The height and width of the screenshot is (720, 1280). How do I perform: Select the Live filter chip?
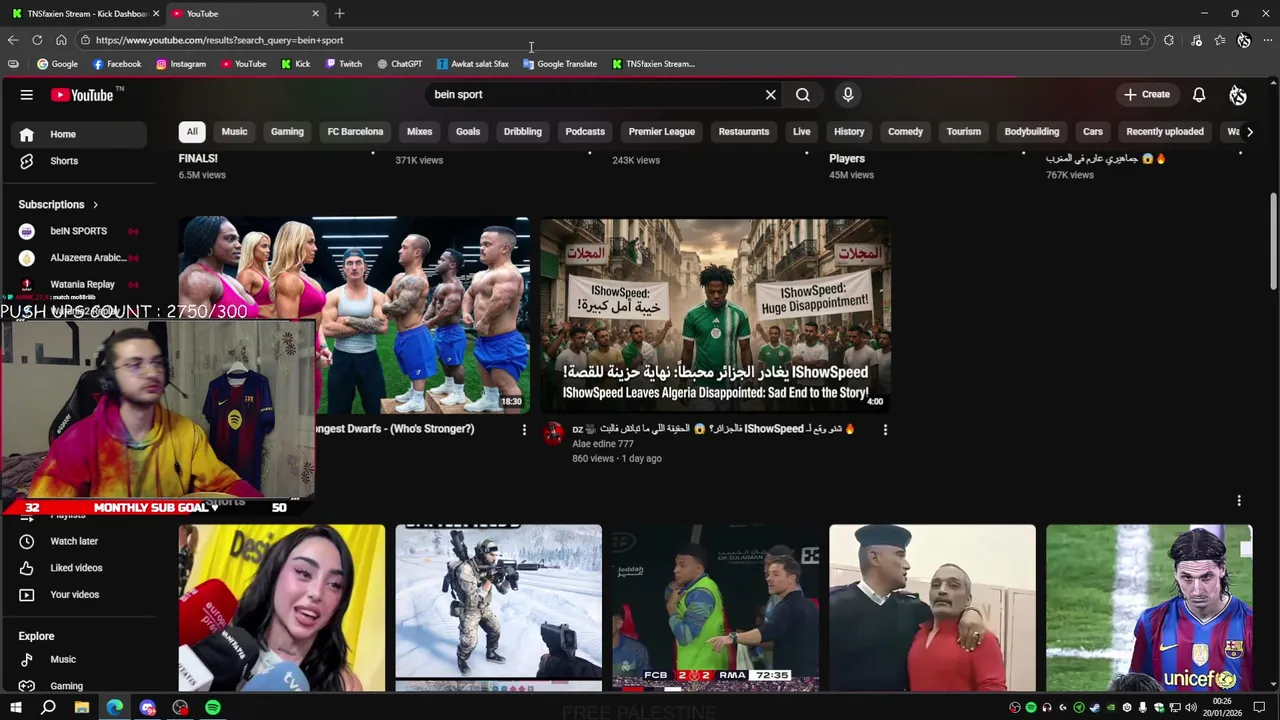(802, 132)
